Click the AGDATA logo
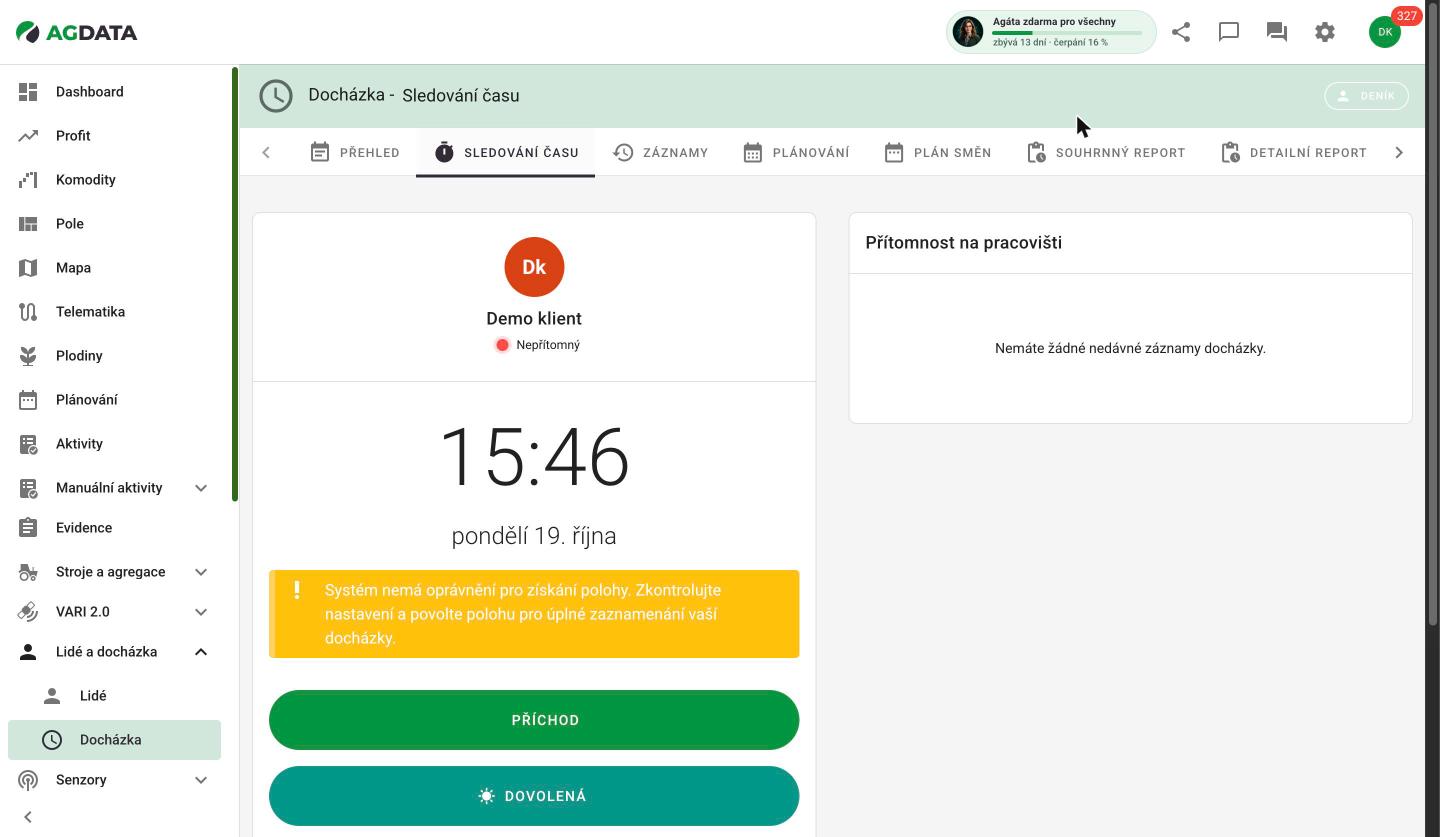Viewport: 1440px width, 837px height. (77, 32)
